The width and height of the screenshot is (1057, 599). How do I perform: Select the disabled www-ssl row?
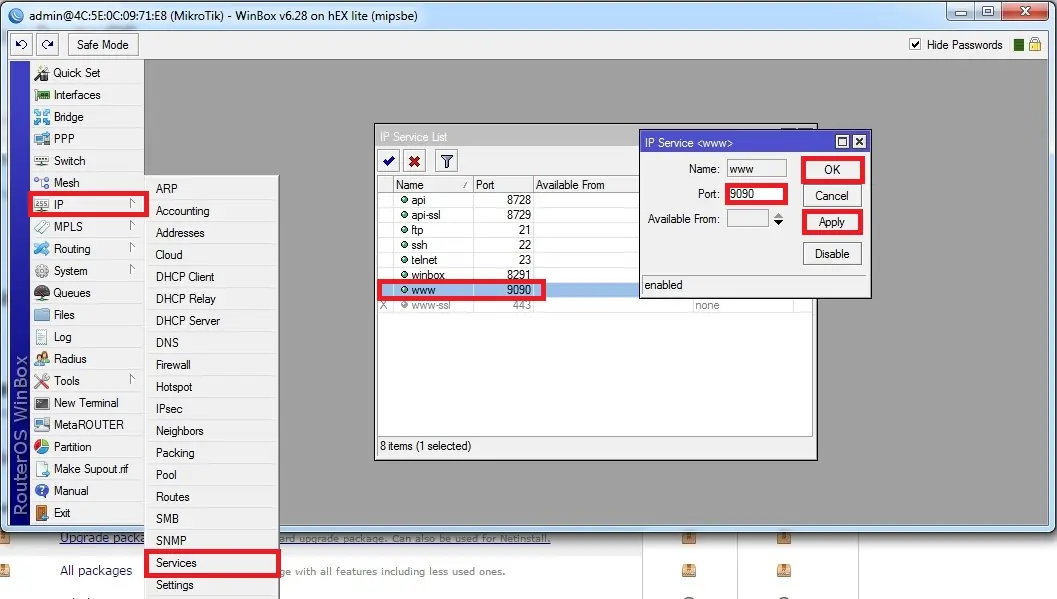(595, 305)
